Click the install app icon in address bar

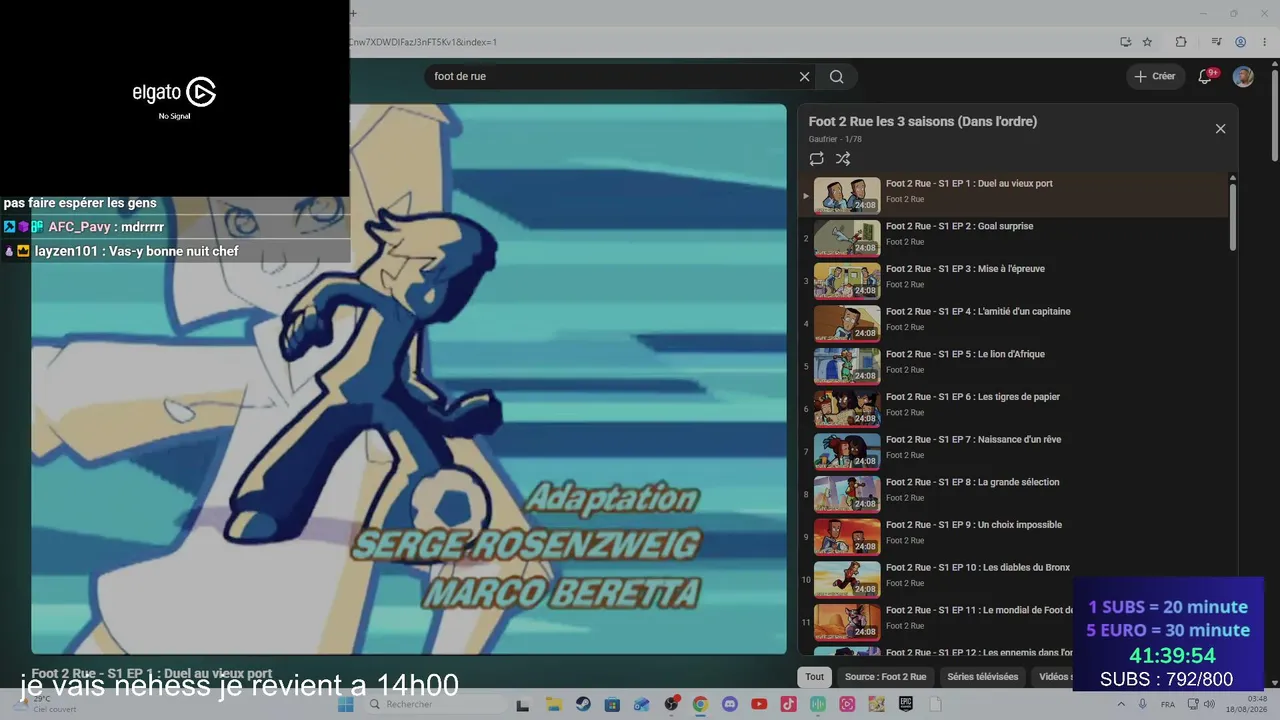click(1125, 42)
